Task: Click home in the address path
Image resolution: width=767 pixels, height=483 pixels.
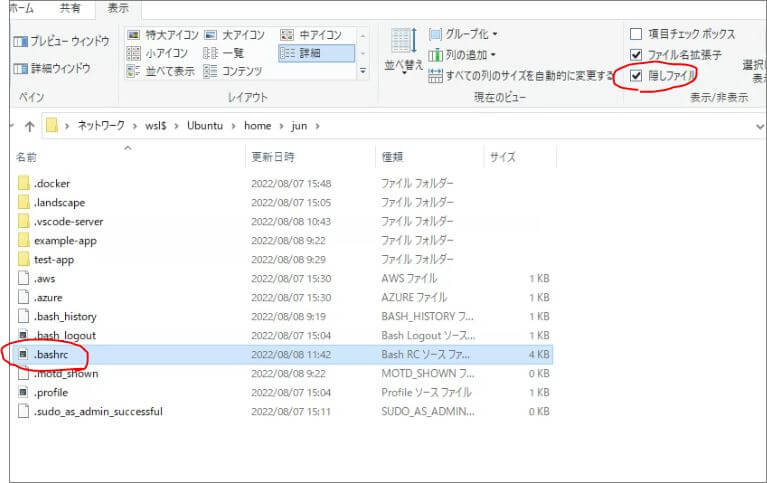Action: [257, 126]
